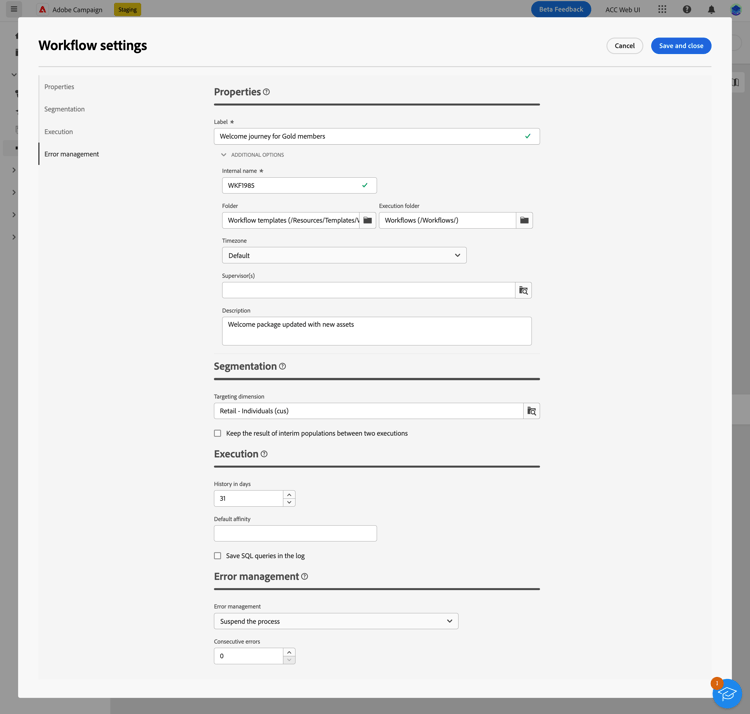The image size is (750, 714).
Task: Go to Properties in the side navigation
Action: 59,87
